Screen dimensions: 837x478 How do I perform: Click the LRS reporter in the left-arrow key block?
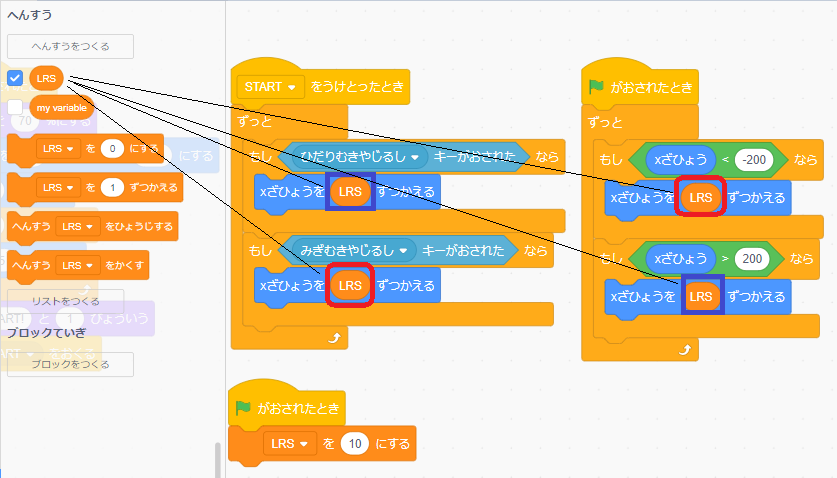pyautogui.click(x=350, y=191)
